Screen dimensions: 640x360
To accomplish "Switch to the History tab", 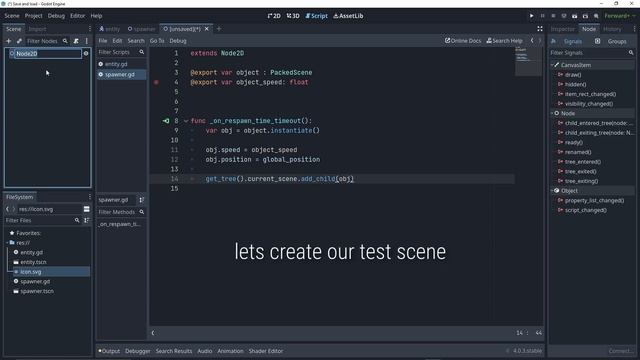I will coord(612,29).
